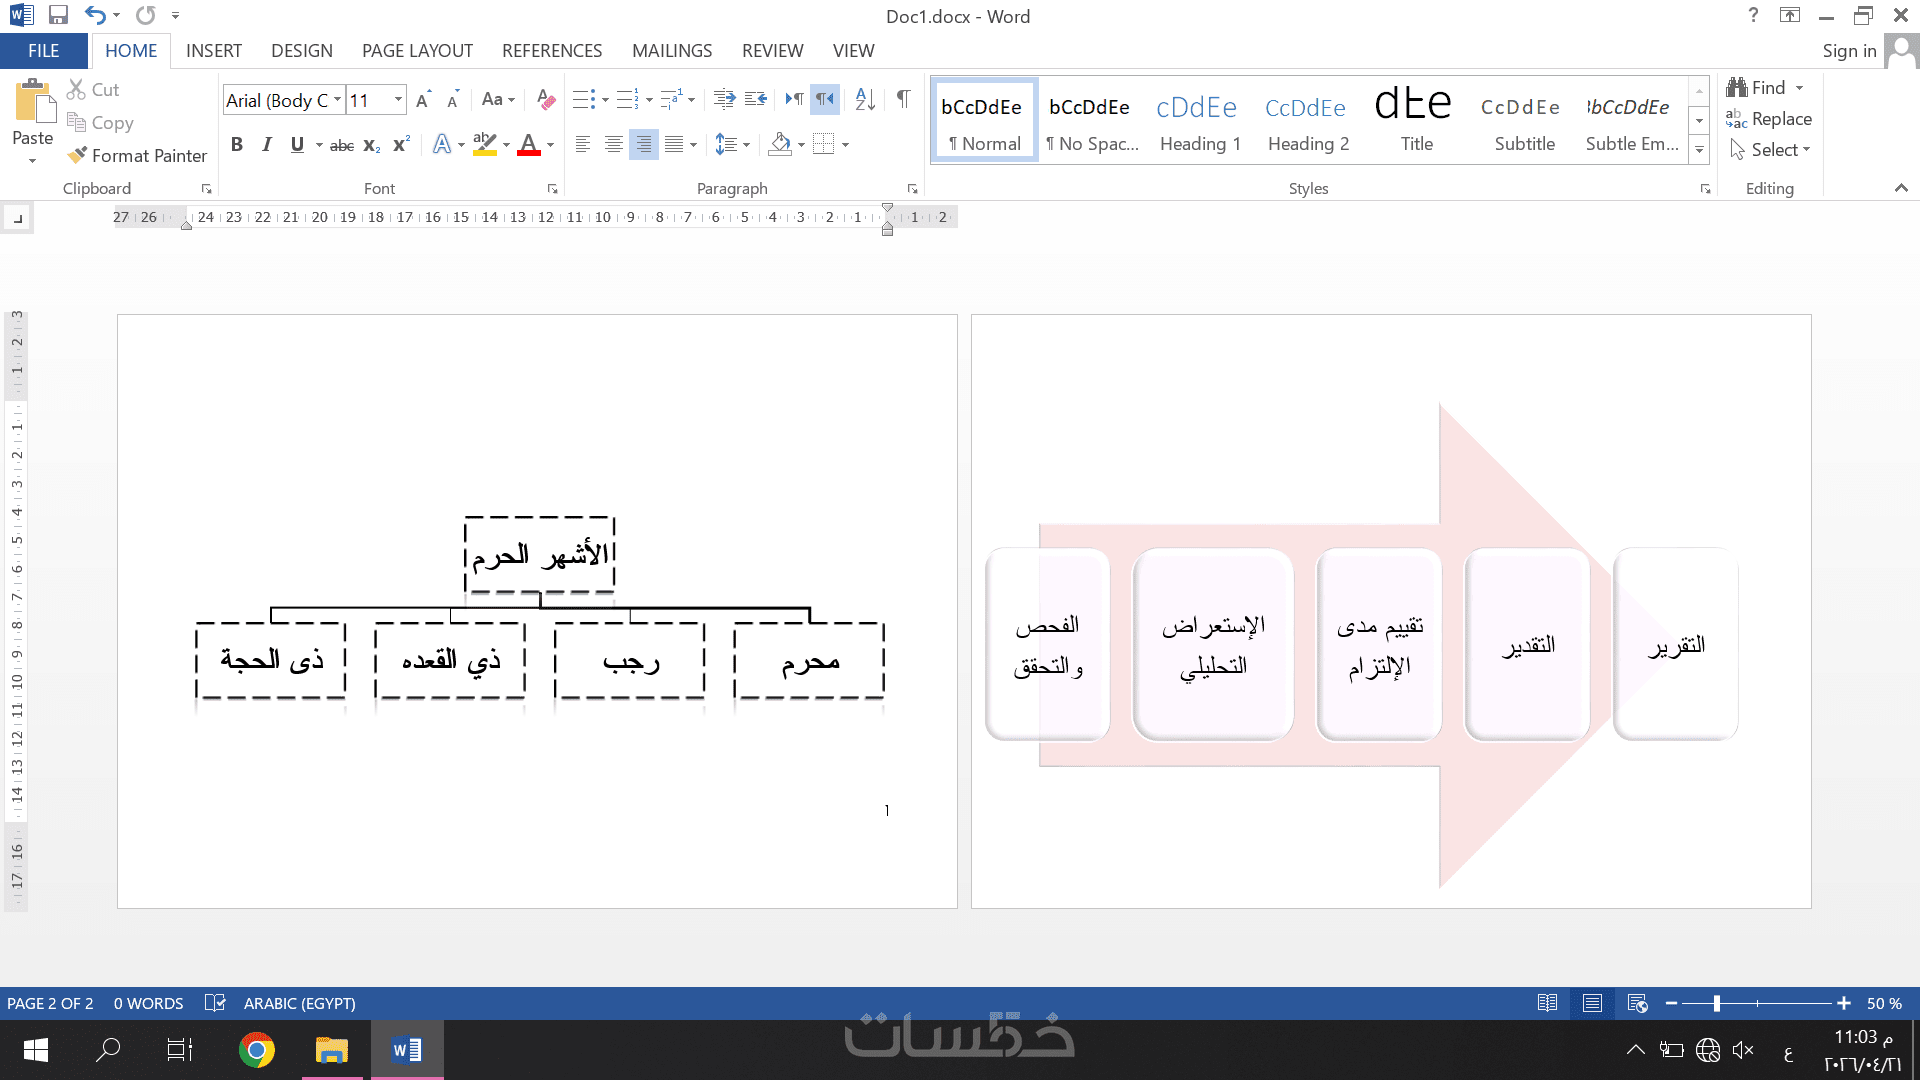Expand the font size dropdown

pos(399,99)
